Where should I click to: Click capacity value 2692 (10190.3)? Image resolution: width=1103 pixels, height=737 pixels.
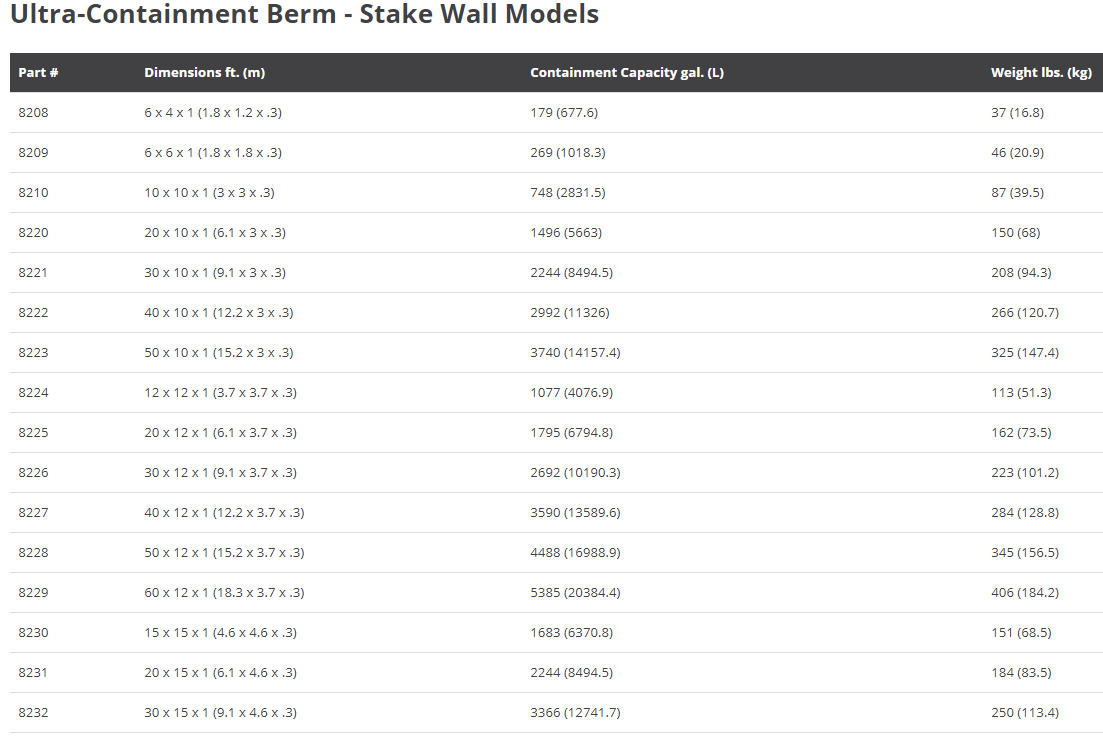click(575, 473)
